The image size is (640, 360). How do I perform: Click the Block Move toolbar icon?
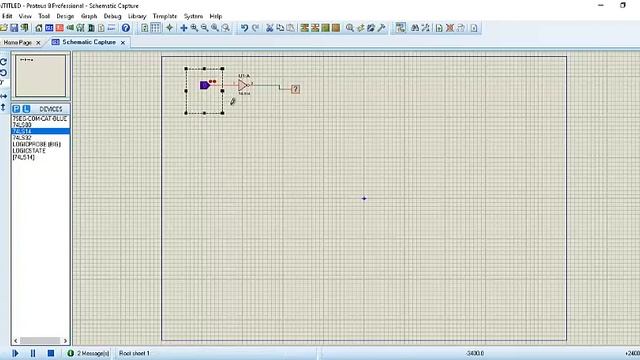point(315,28)
